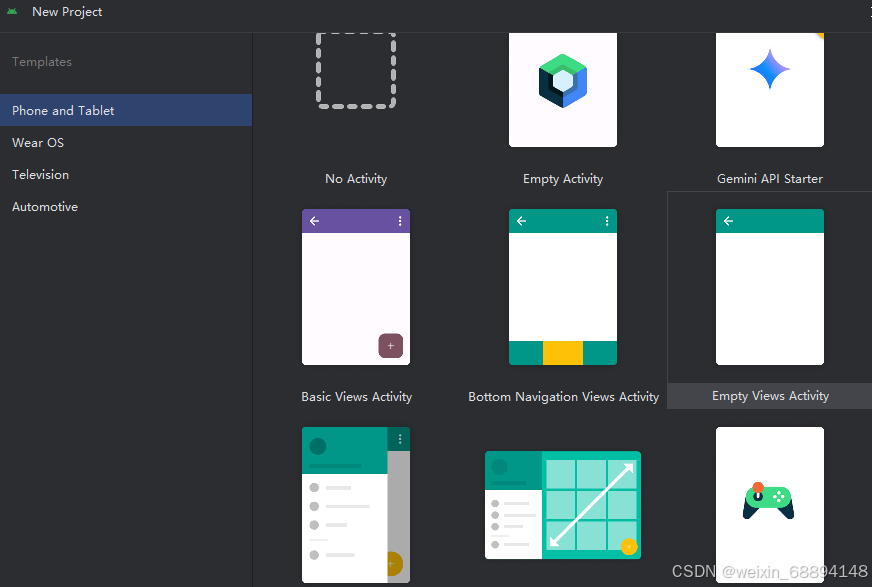Click the Bottom Navigation Views Activity label

coord(563,397)
